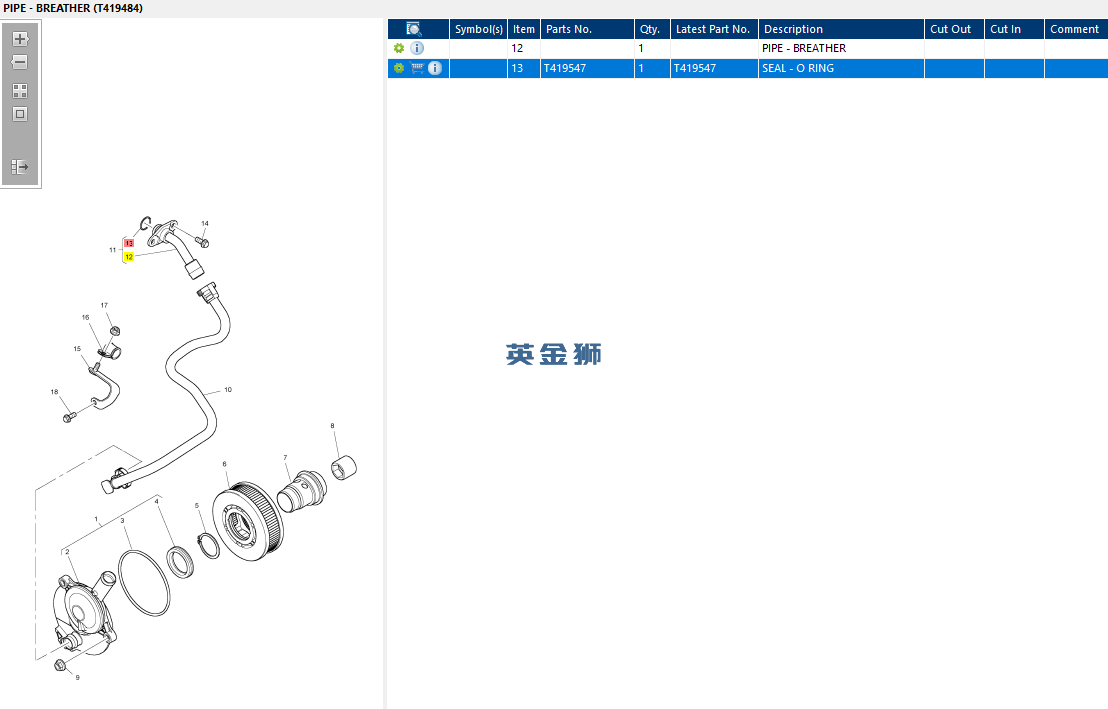Select the PIPE - BREATHER description cell
The image size is (1108, 709).
coord(841,48)
